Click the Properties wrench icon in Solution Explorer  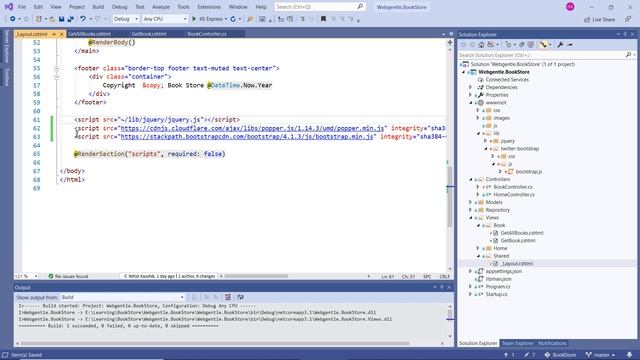coord(560,44)
